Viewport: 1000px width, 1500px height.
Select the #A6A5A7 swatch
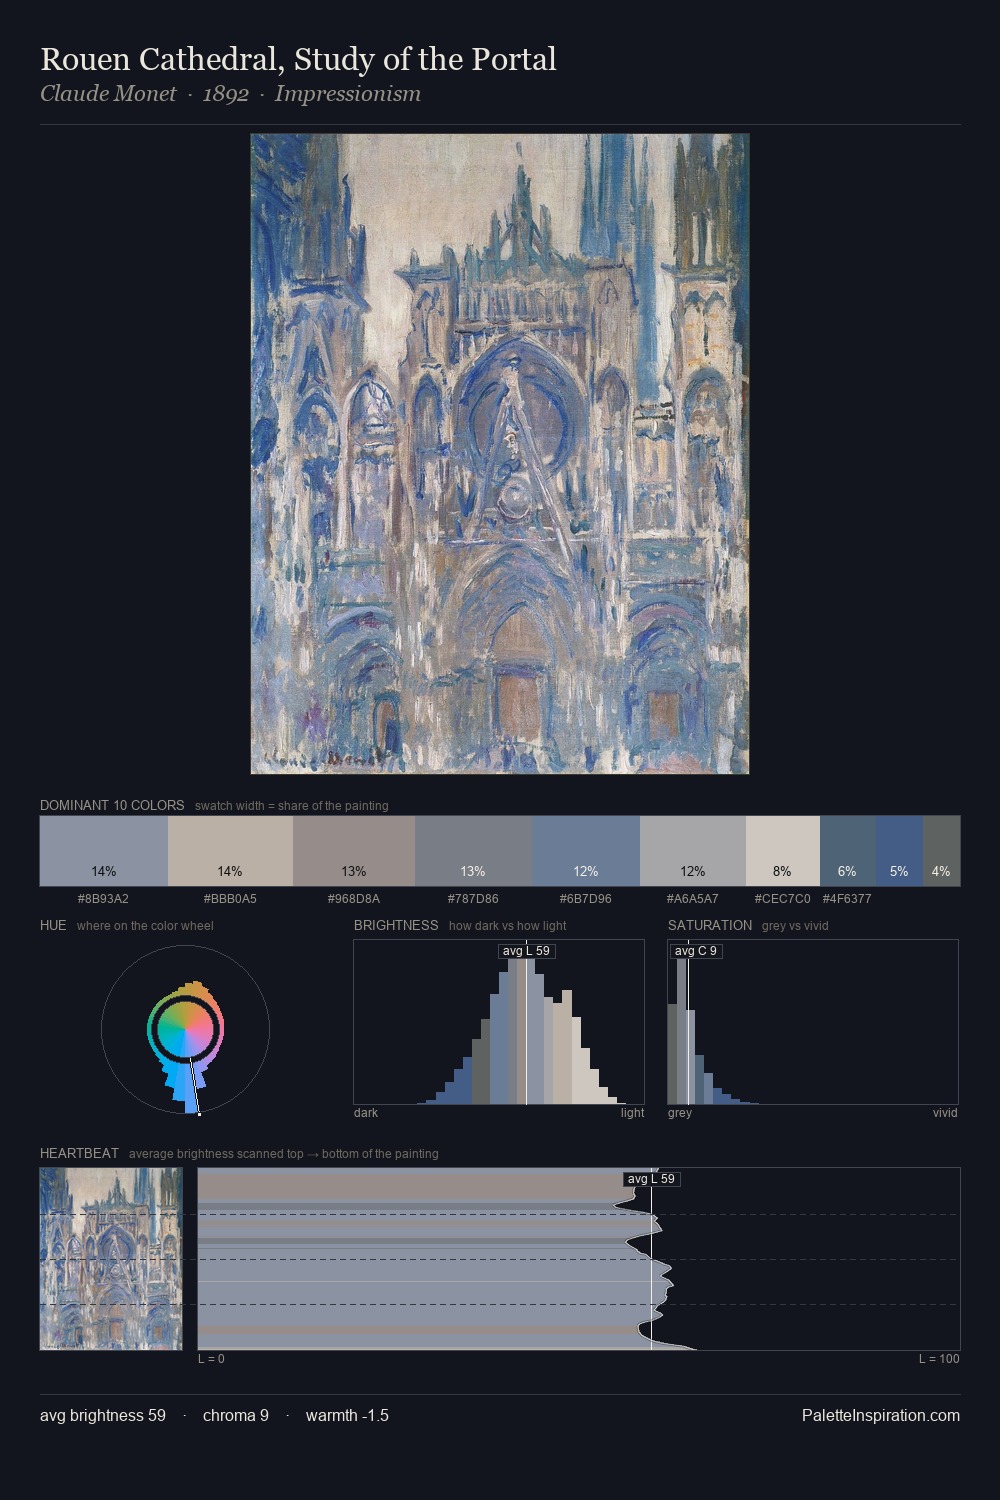[693, 851]
